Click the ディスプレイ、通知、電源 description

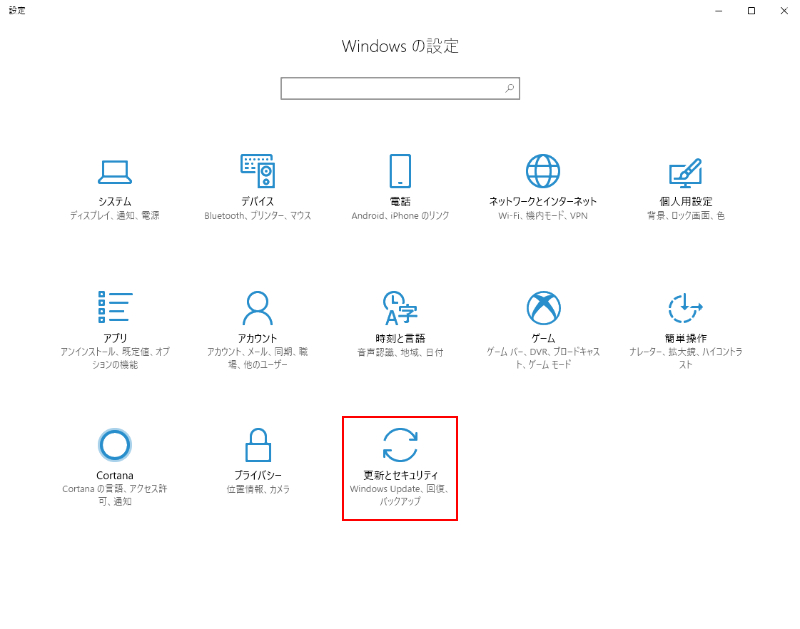pyautogui.click(x=115, y=216)
